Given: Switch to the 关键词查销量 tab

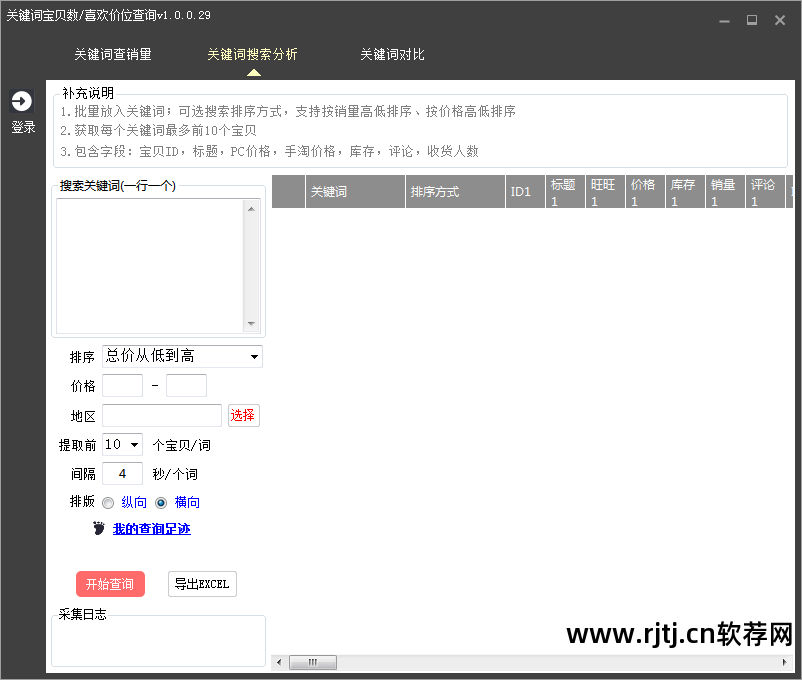Looking at the screenshot, I should 112,55.
